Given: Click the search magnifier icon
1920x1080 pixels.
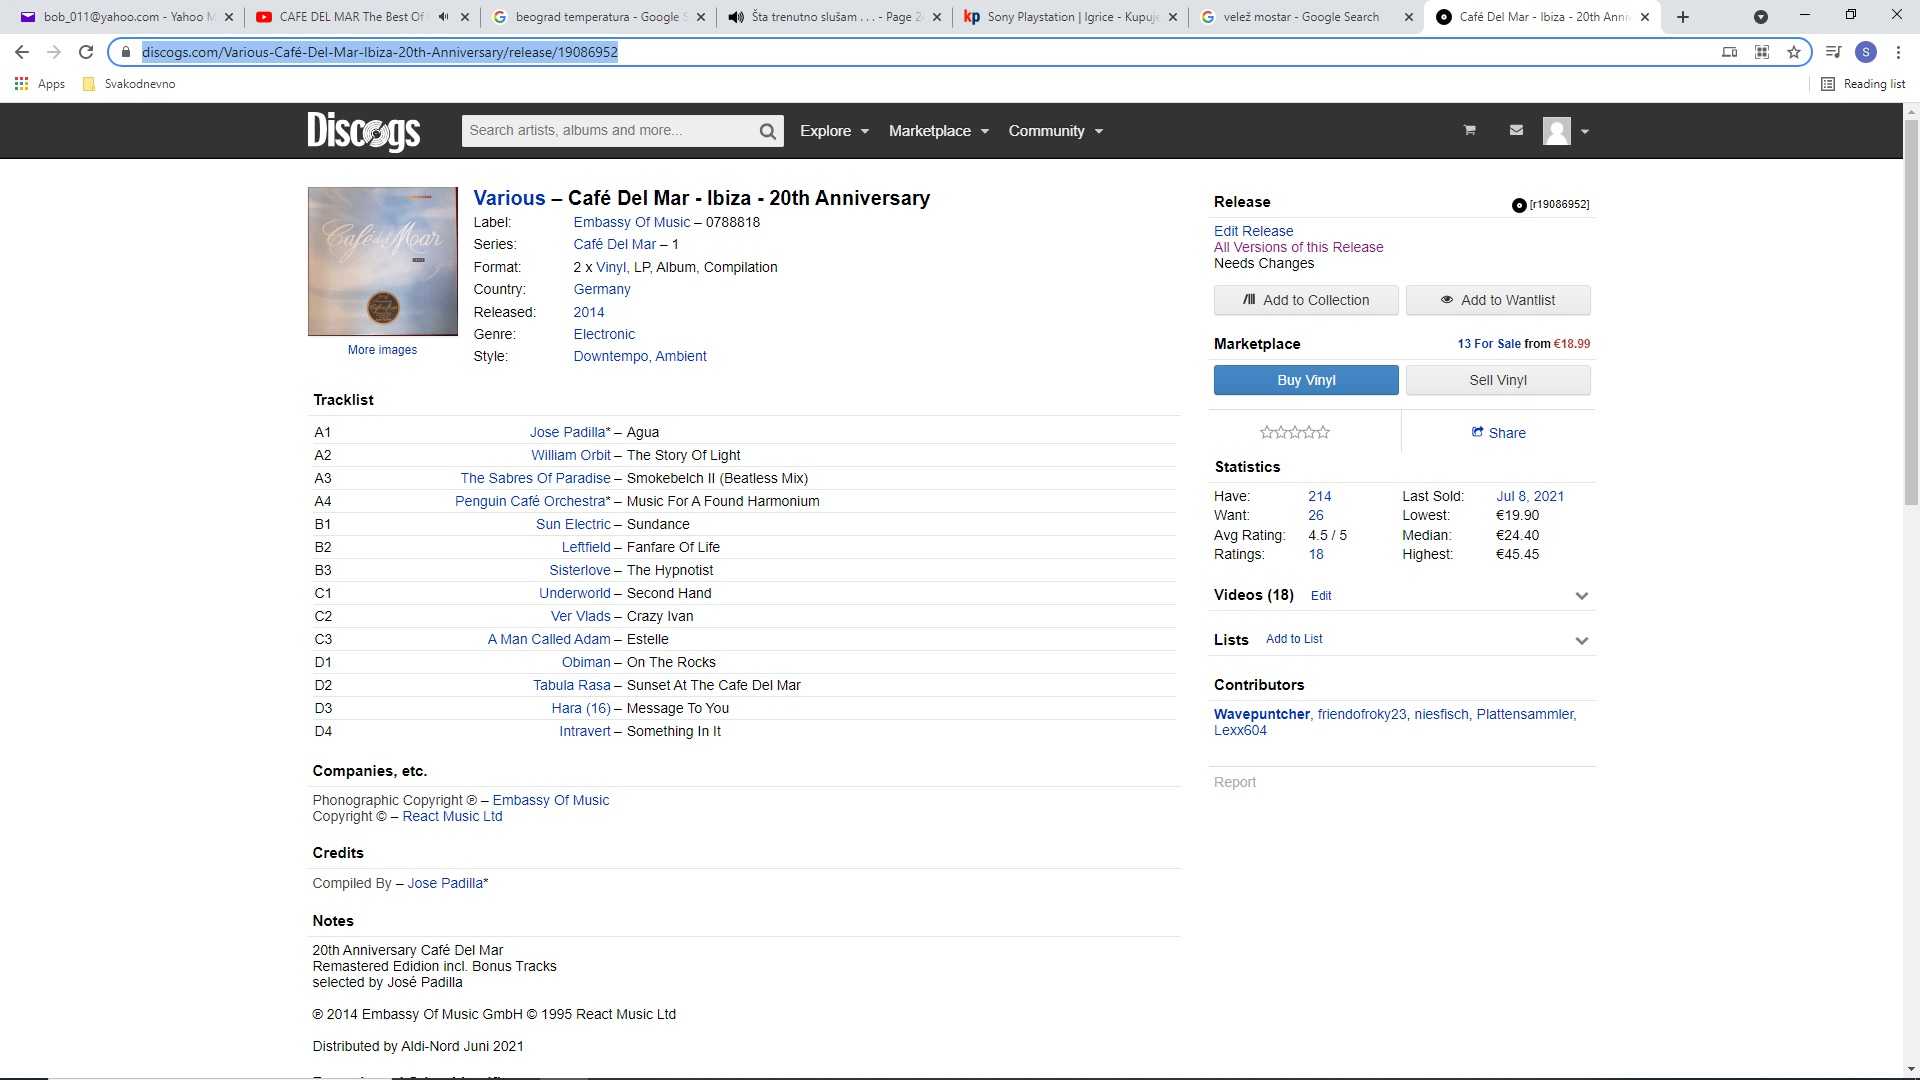Looking at the screenshot, I should [x=767, y=131].
